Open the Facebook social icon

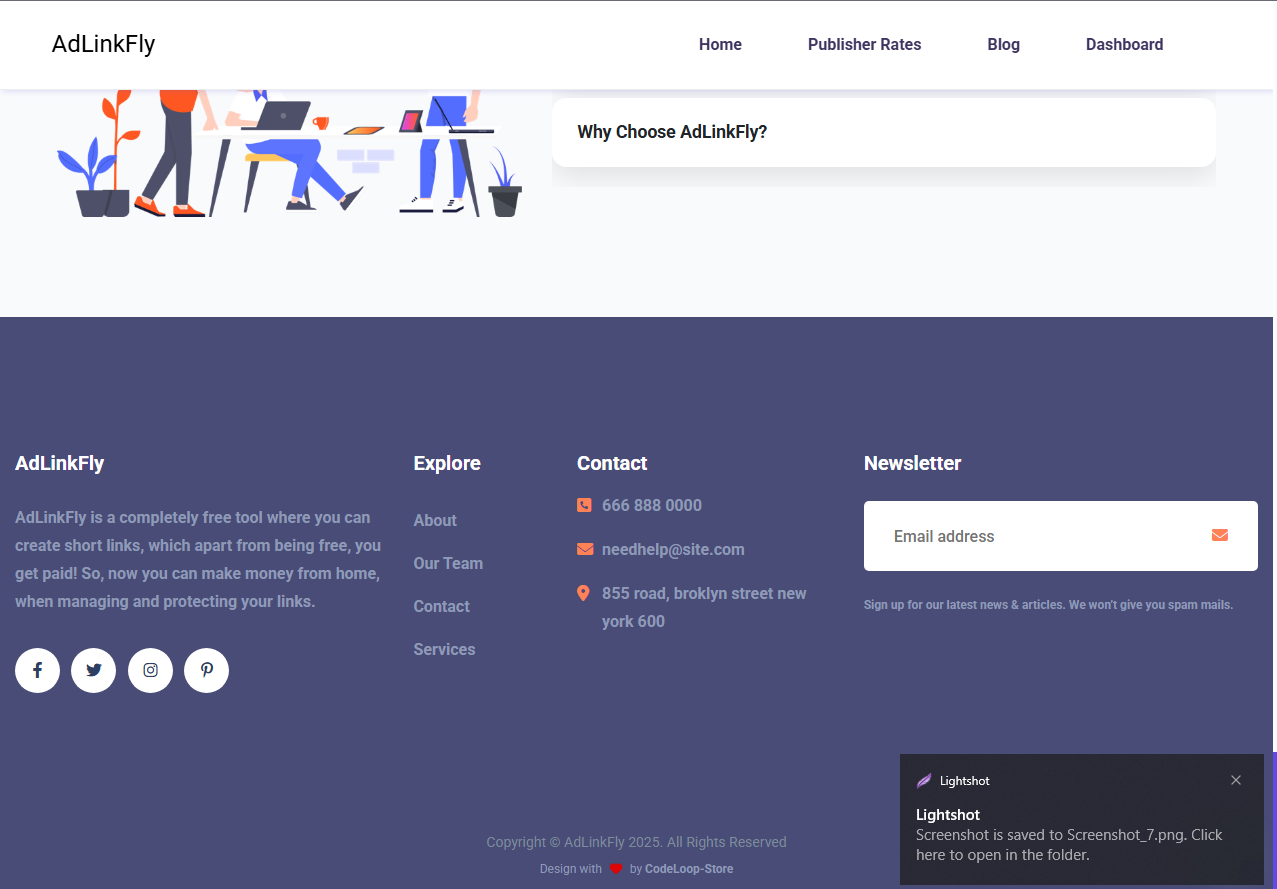(37, 670)
